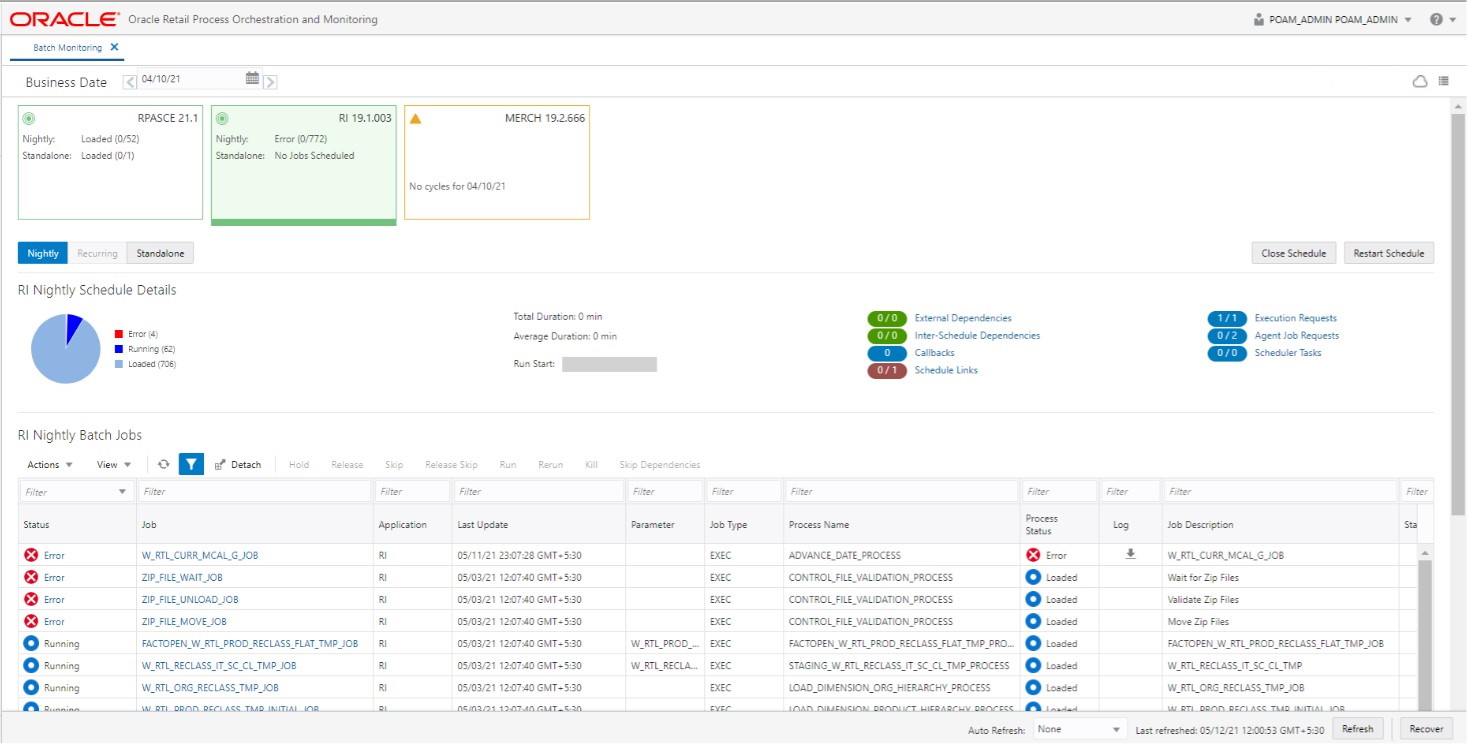Open the View menu
Viewport: 1468px width, 747px height.
coord(114,465)
